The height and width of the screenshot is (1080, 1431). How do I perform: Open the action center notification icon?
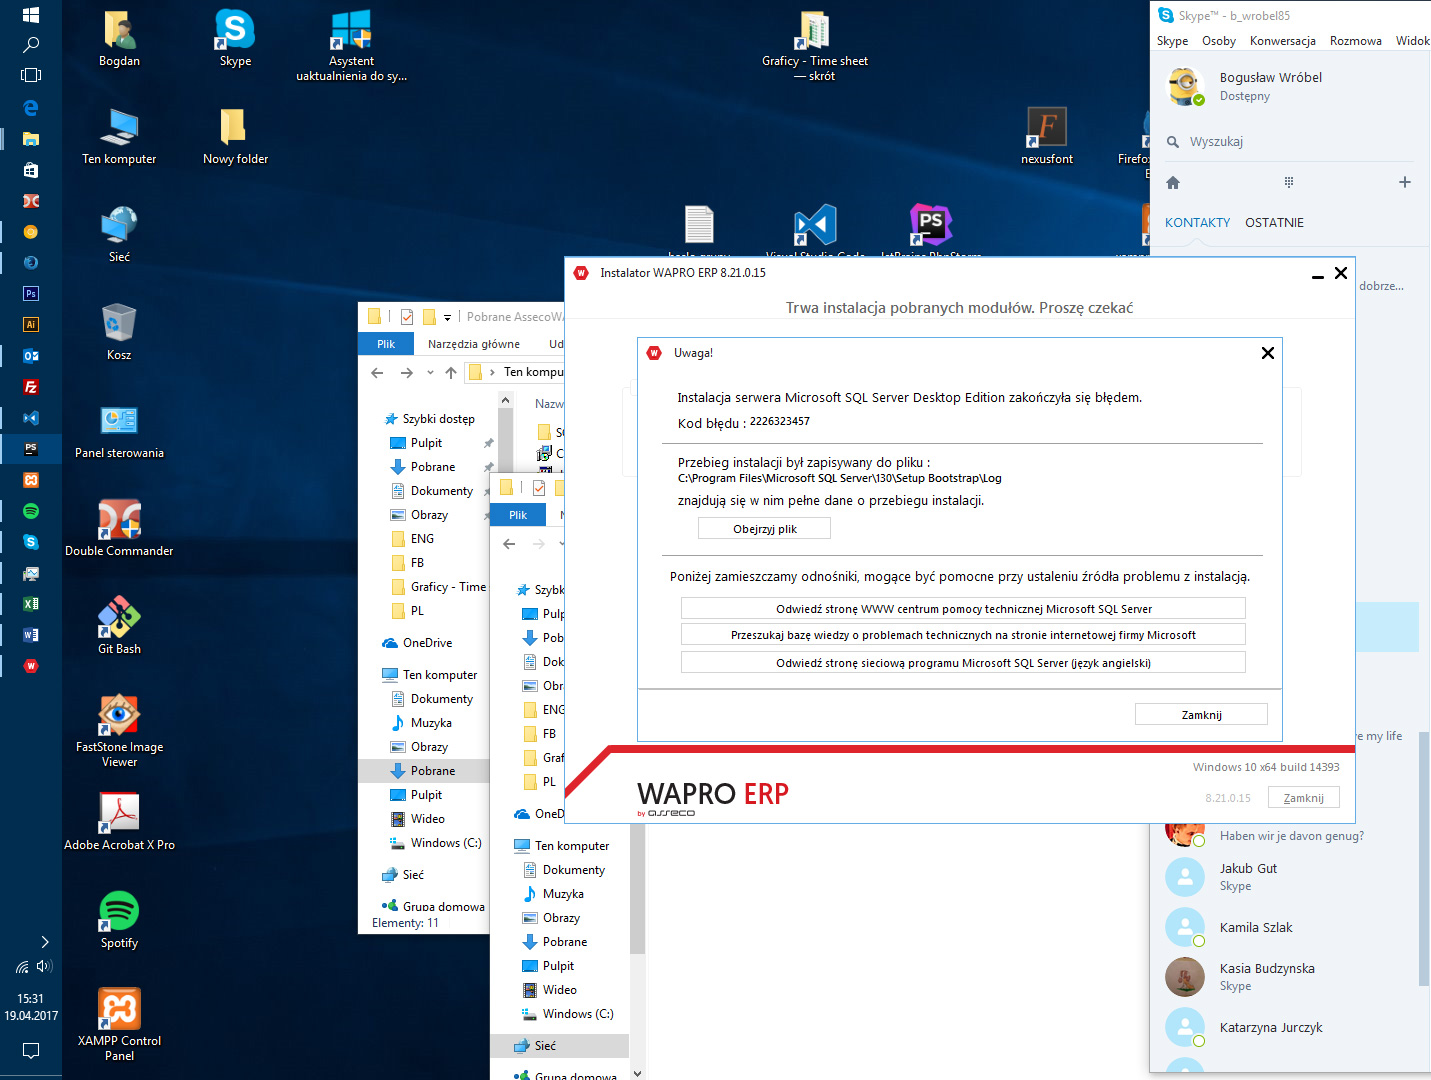[31, 1050]
